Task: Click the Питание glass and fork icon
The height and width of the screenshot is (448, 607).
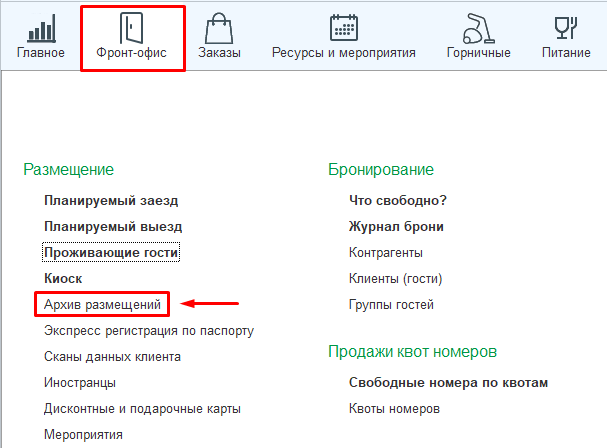Action: click(x=566, y=27)
